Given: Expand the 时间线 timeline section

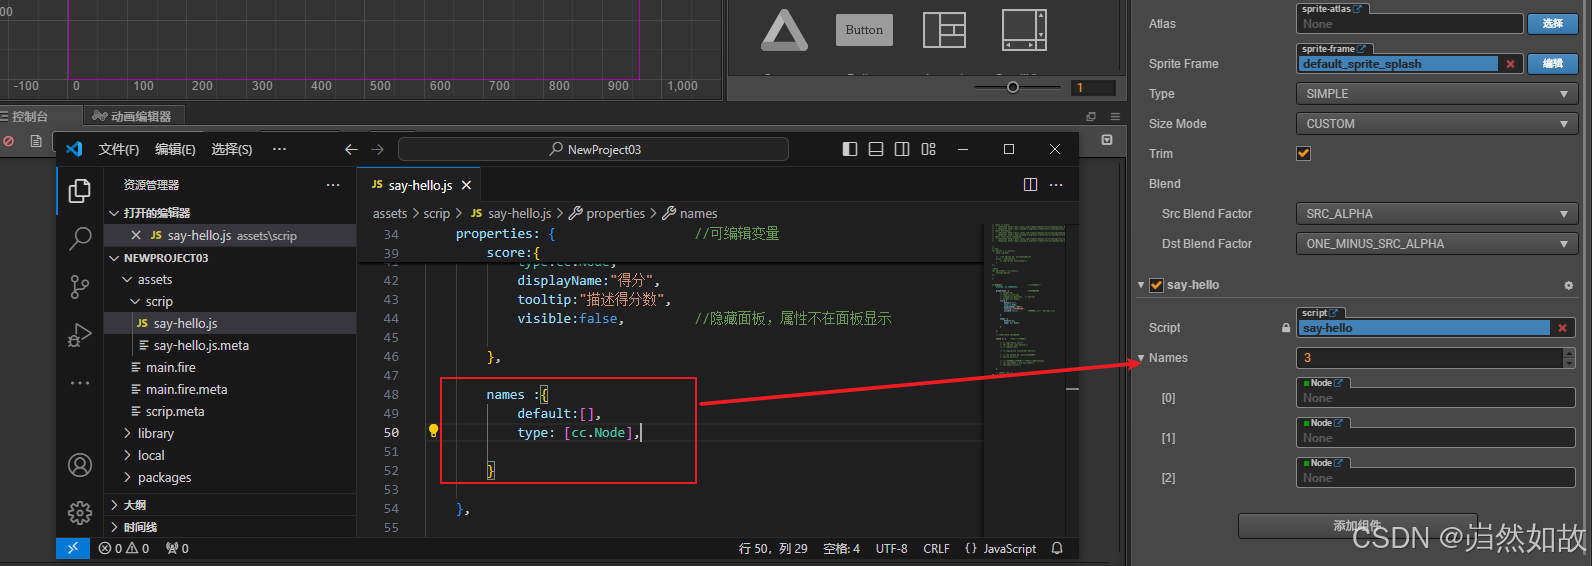Looking at the screenshot, I should coord(230,527).
